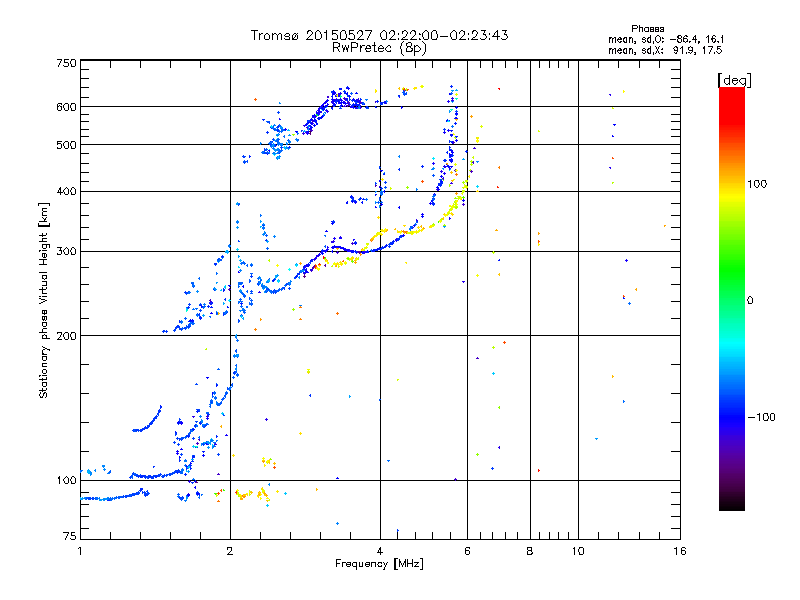
Task: Click the y-axis "750" tick label
Action: pyautogui.click(x=67, y=63)
